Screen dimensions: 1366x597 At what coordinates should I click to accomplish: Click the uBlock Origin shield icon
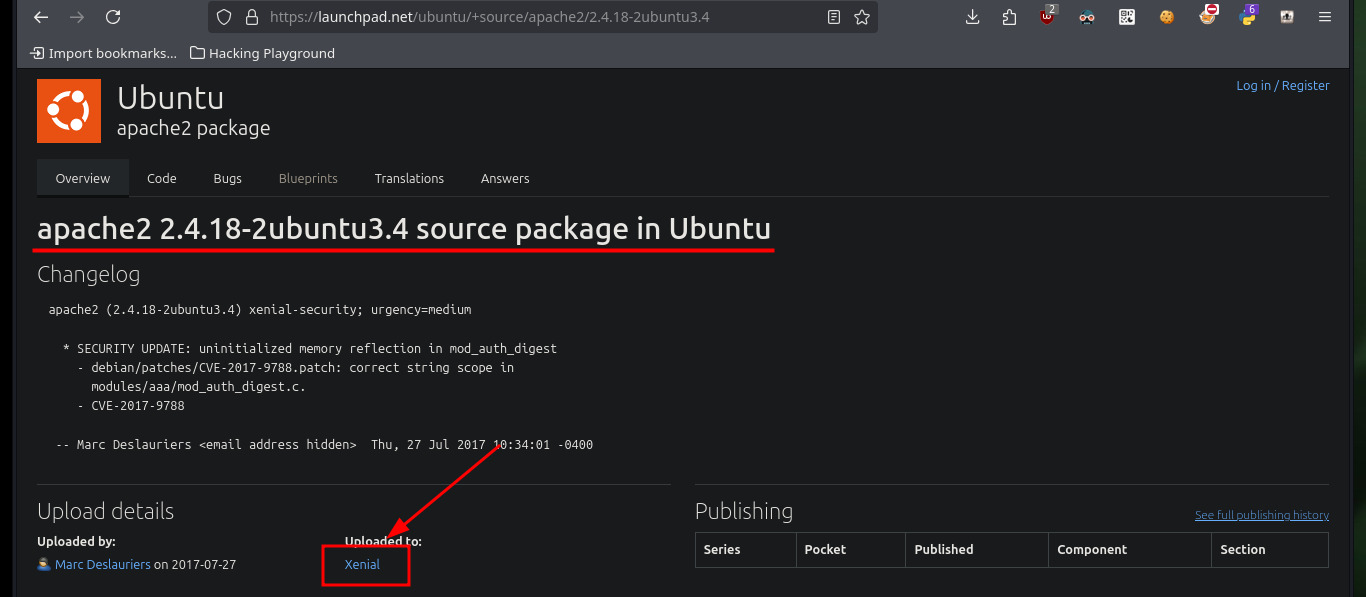point(1048,15)
